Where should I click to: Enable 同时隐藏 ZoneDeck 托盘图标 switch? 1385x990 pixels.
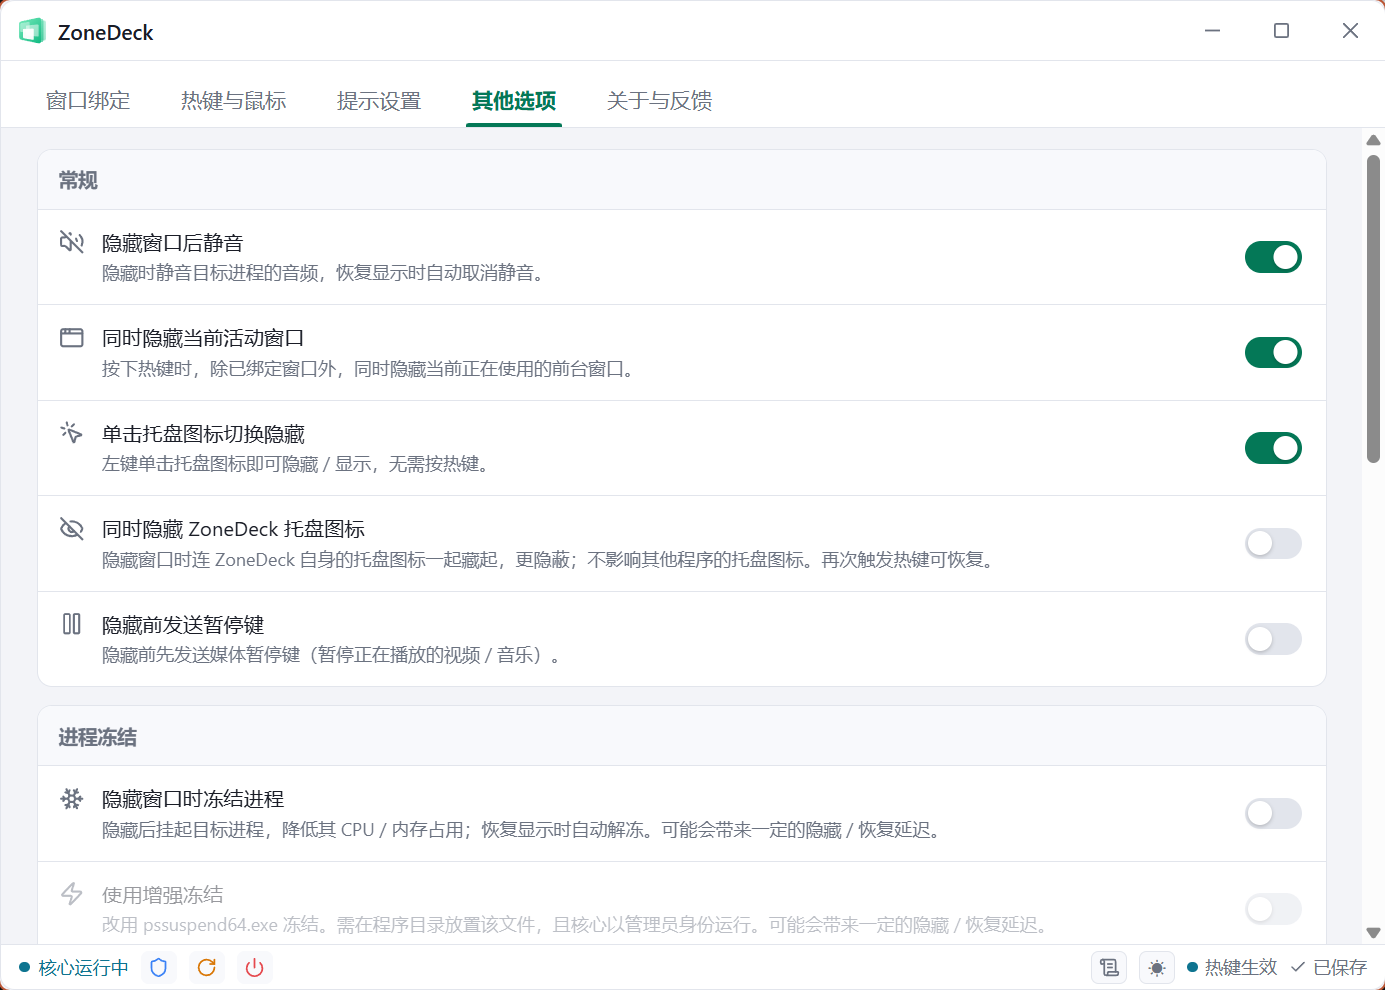click(1273, 543)
